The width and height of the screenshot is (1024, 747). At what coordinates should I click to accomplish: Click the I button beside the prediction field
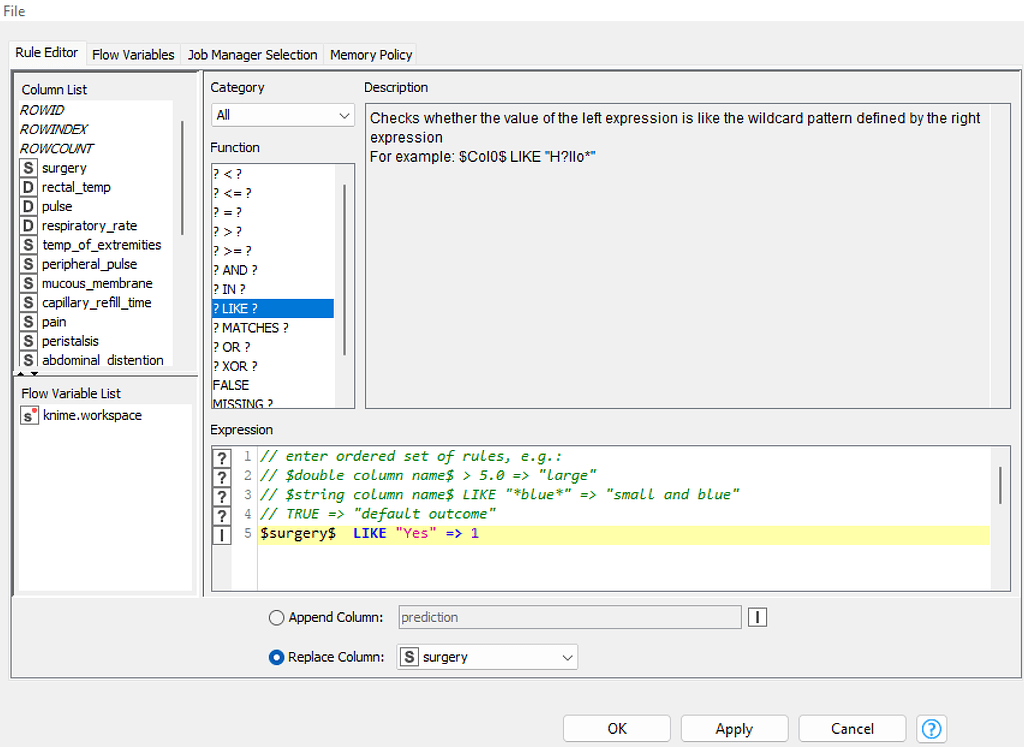click(x=757, y=617)
